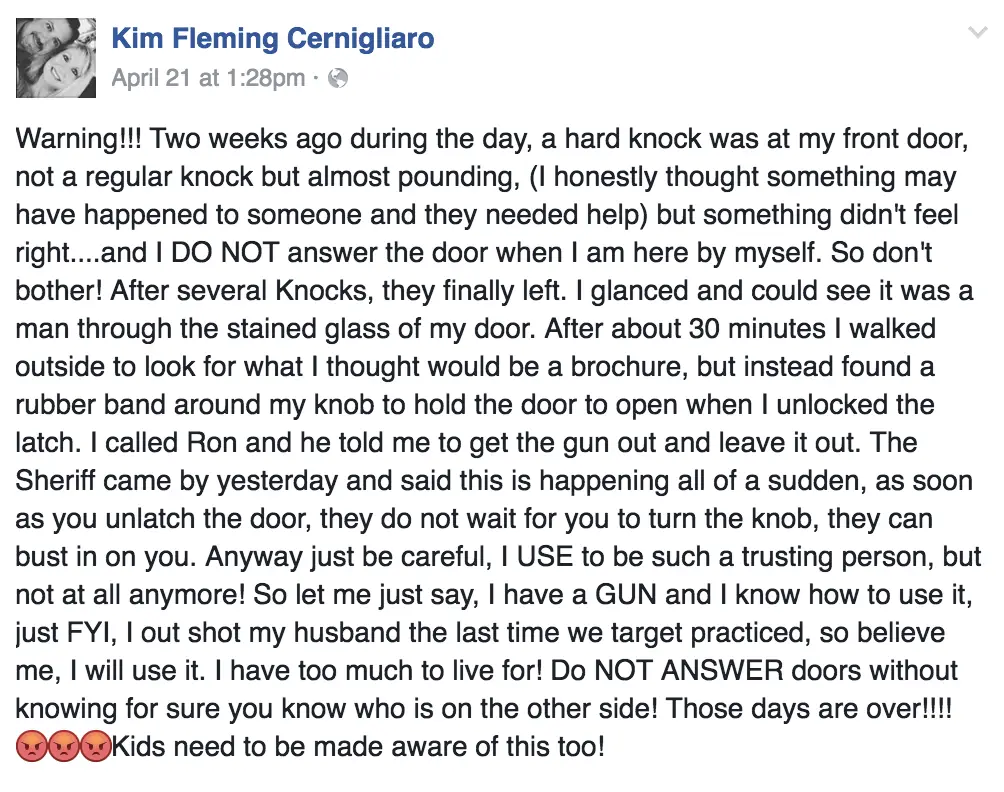Click the "NOT ANSWER" text in the post
This screenshot has width=1004, height=792.
(688, 671)
